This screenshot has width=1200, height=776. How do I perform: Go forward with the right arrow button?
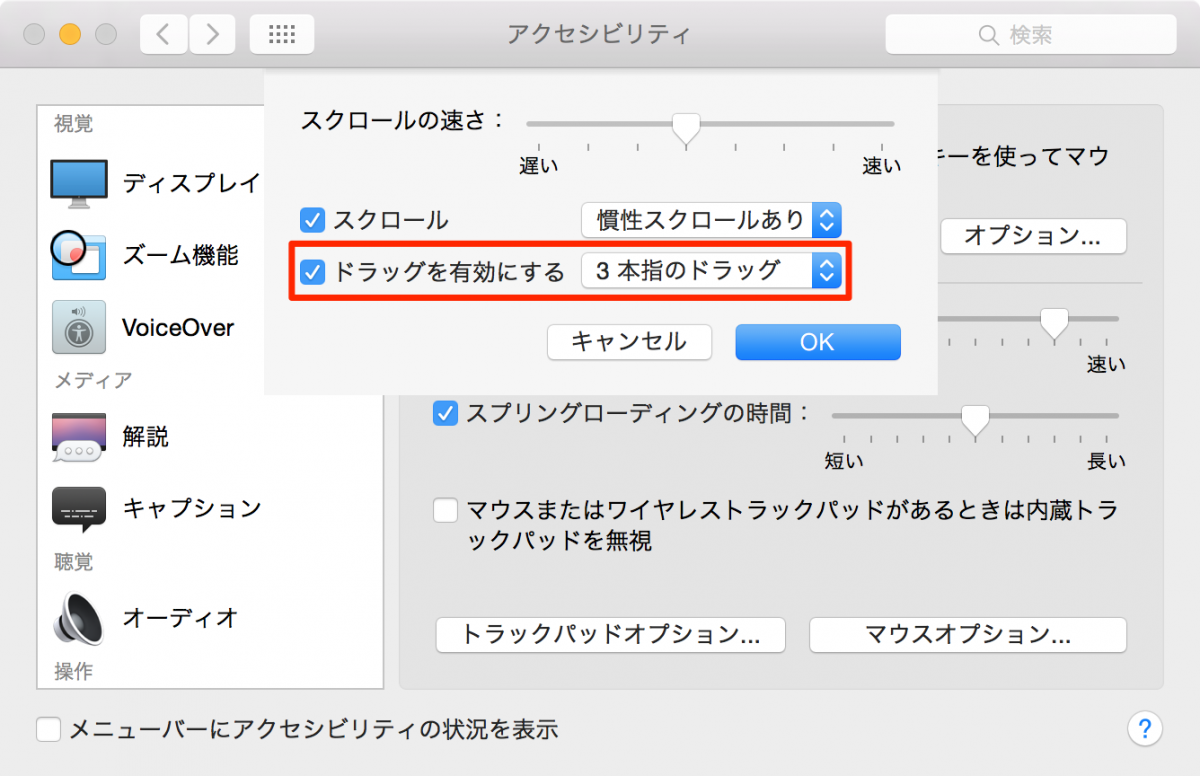pos(212,35)
